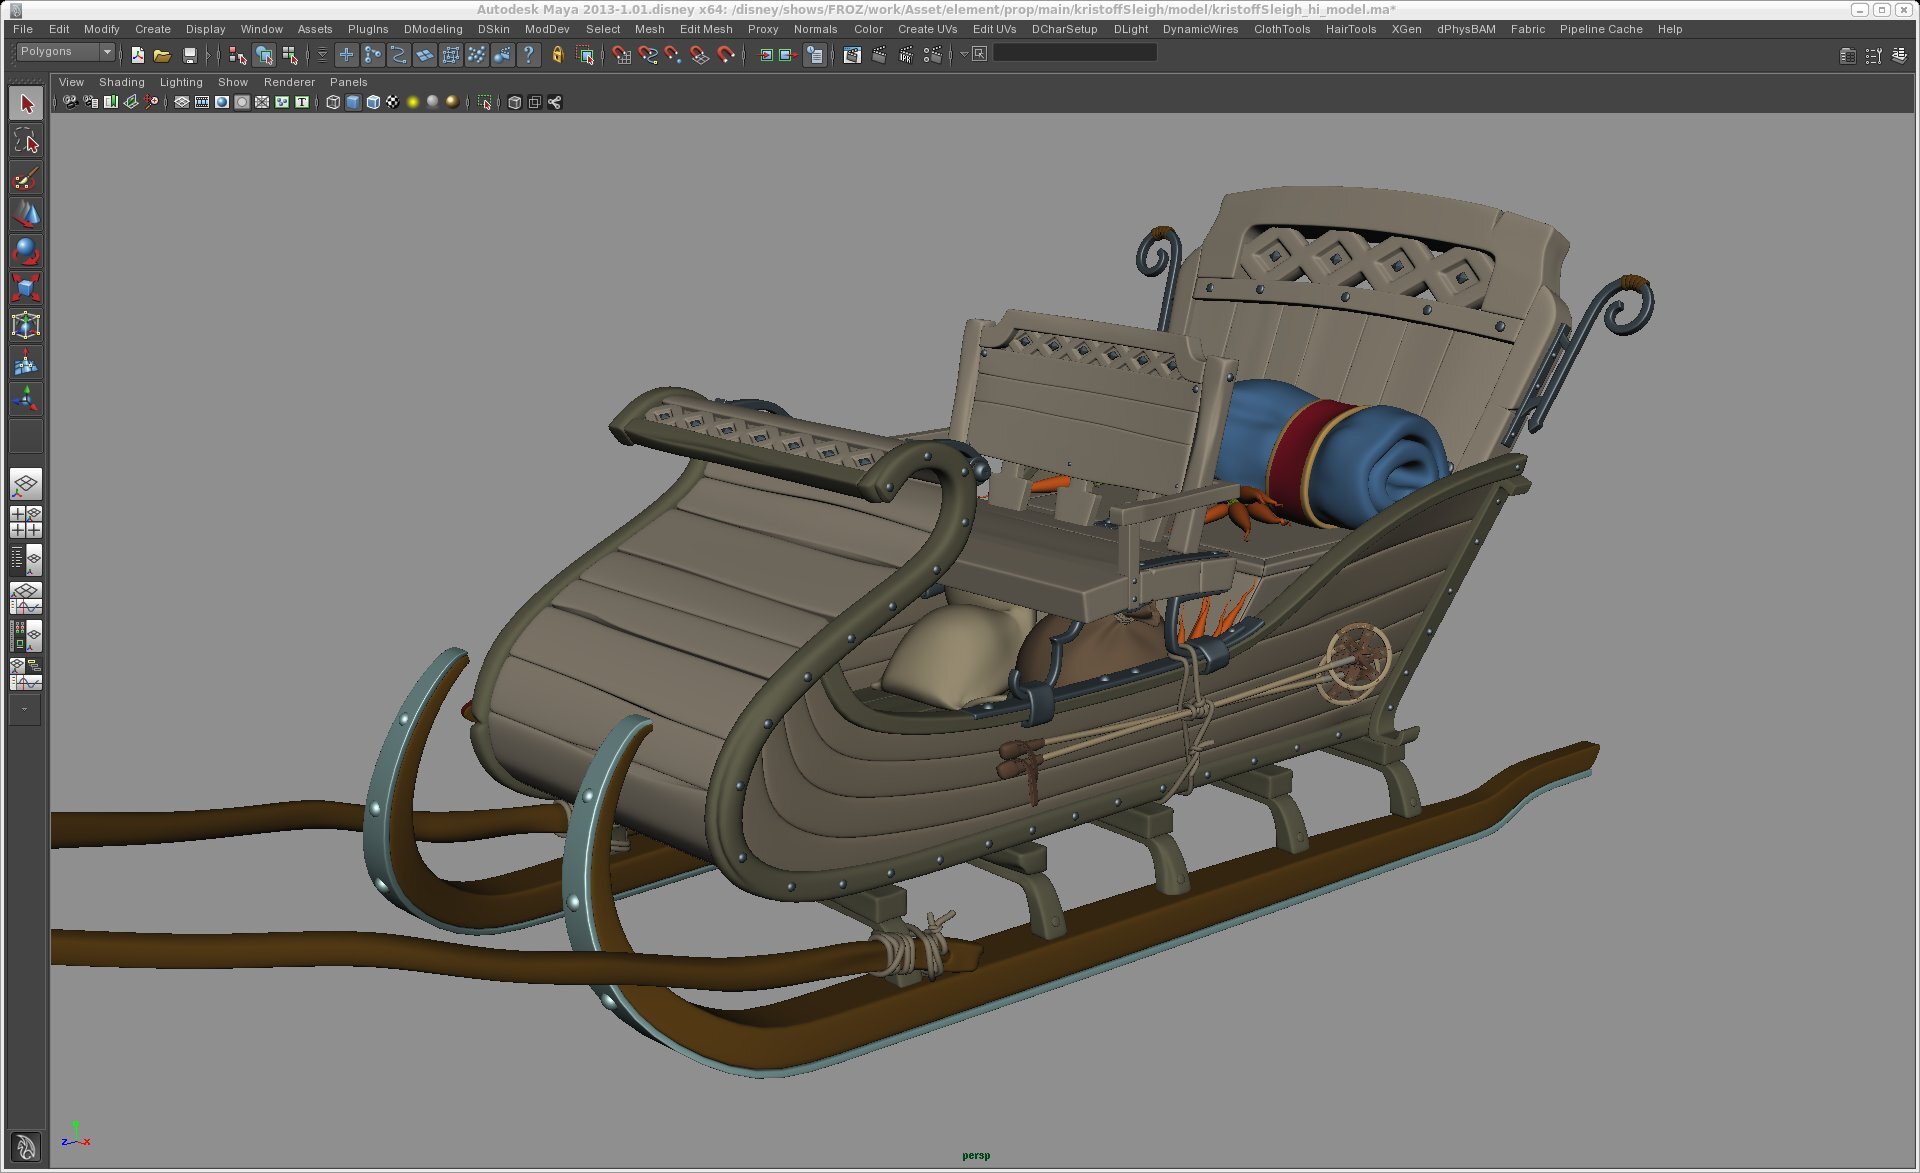Viewport: 1920px width, 1173px height.
Task: Toggle X-ray display mode
Action: 515,102
